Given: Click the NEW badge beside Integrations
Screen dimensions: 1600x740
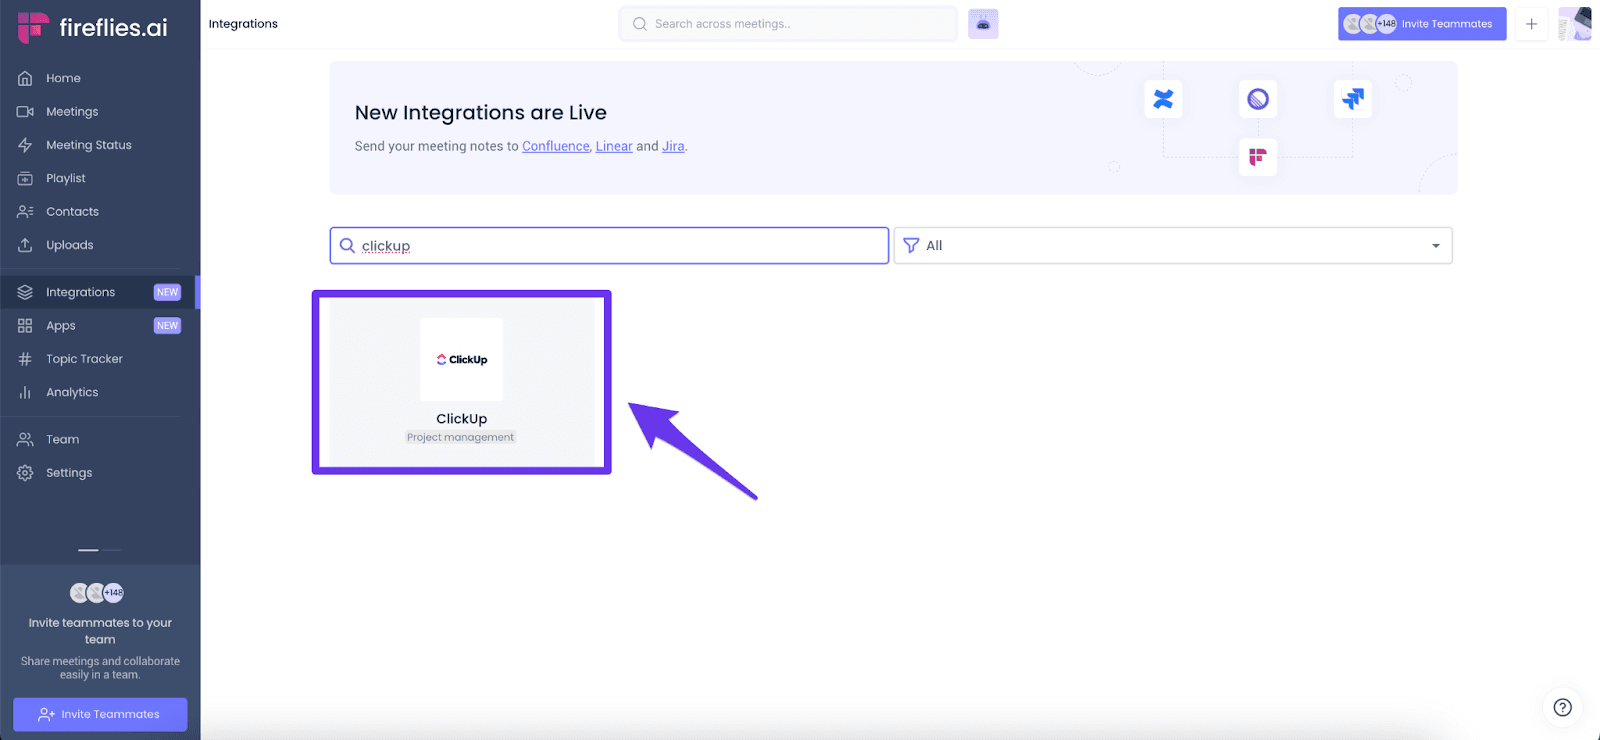Looking at the screenshot, I should click(x=167, y=292).
